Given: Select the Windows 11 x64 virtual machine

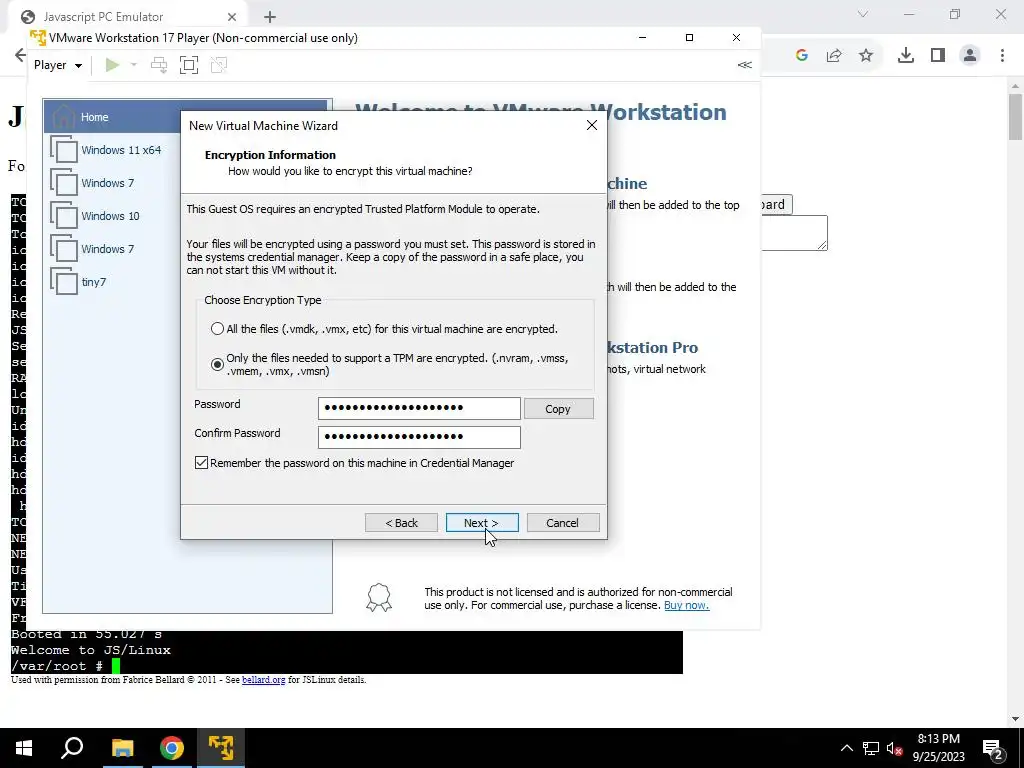Looking at the screenshot, I should (121, 150).
